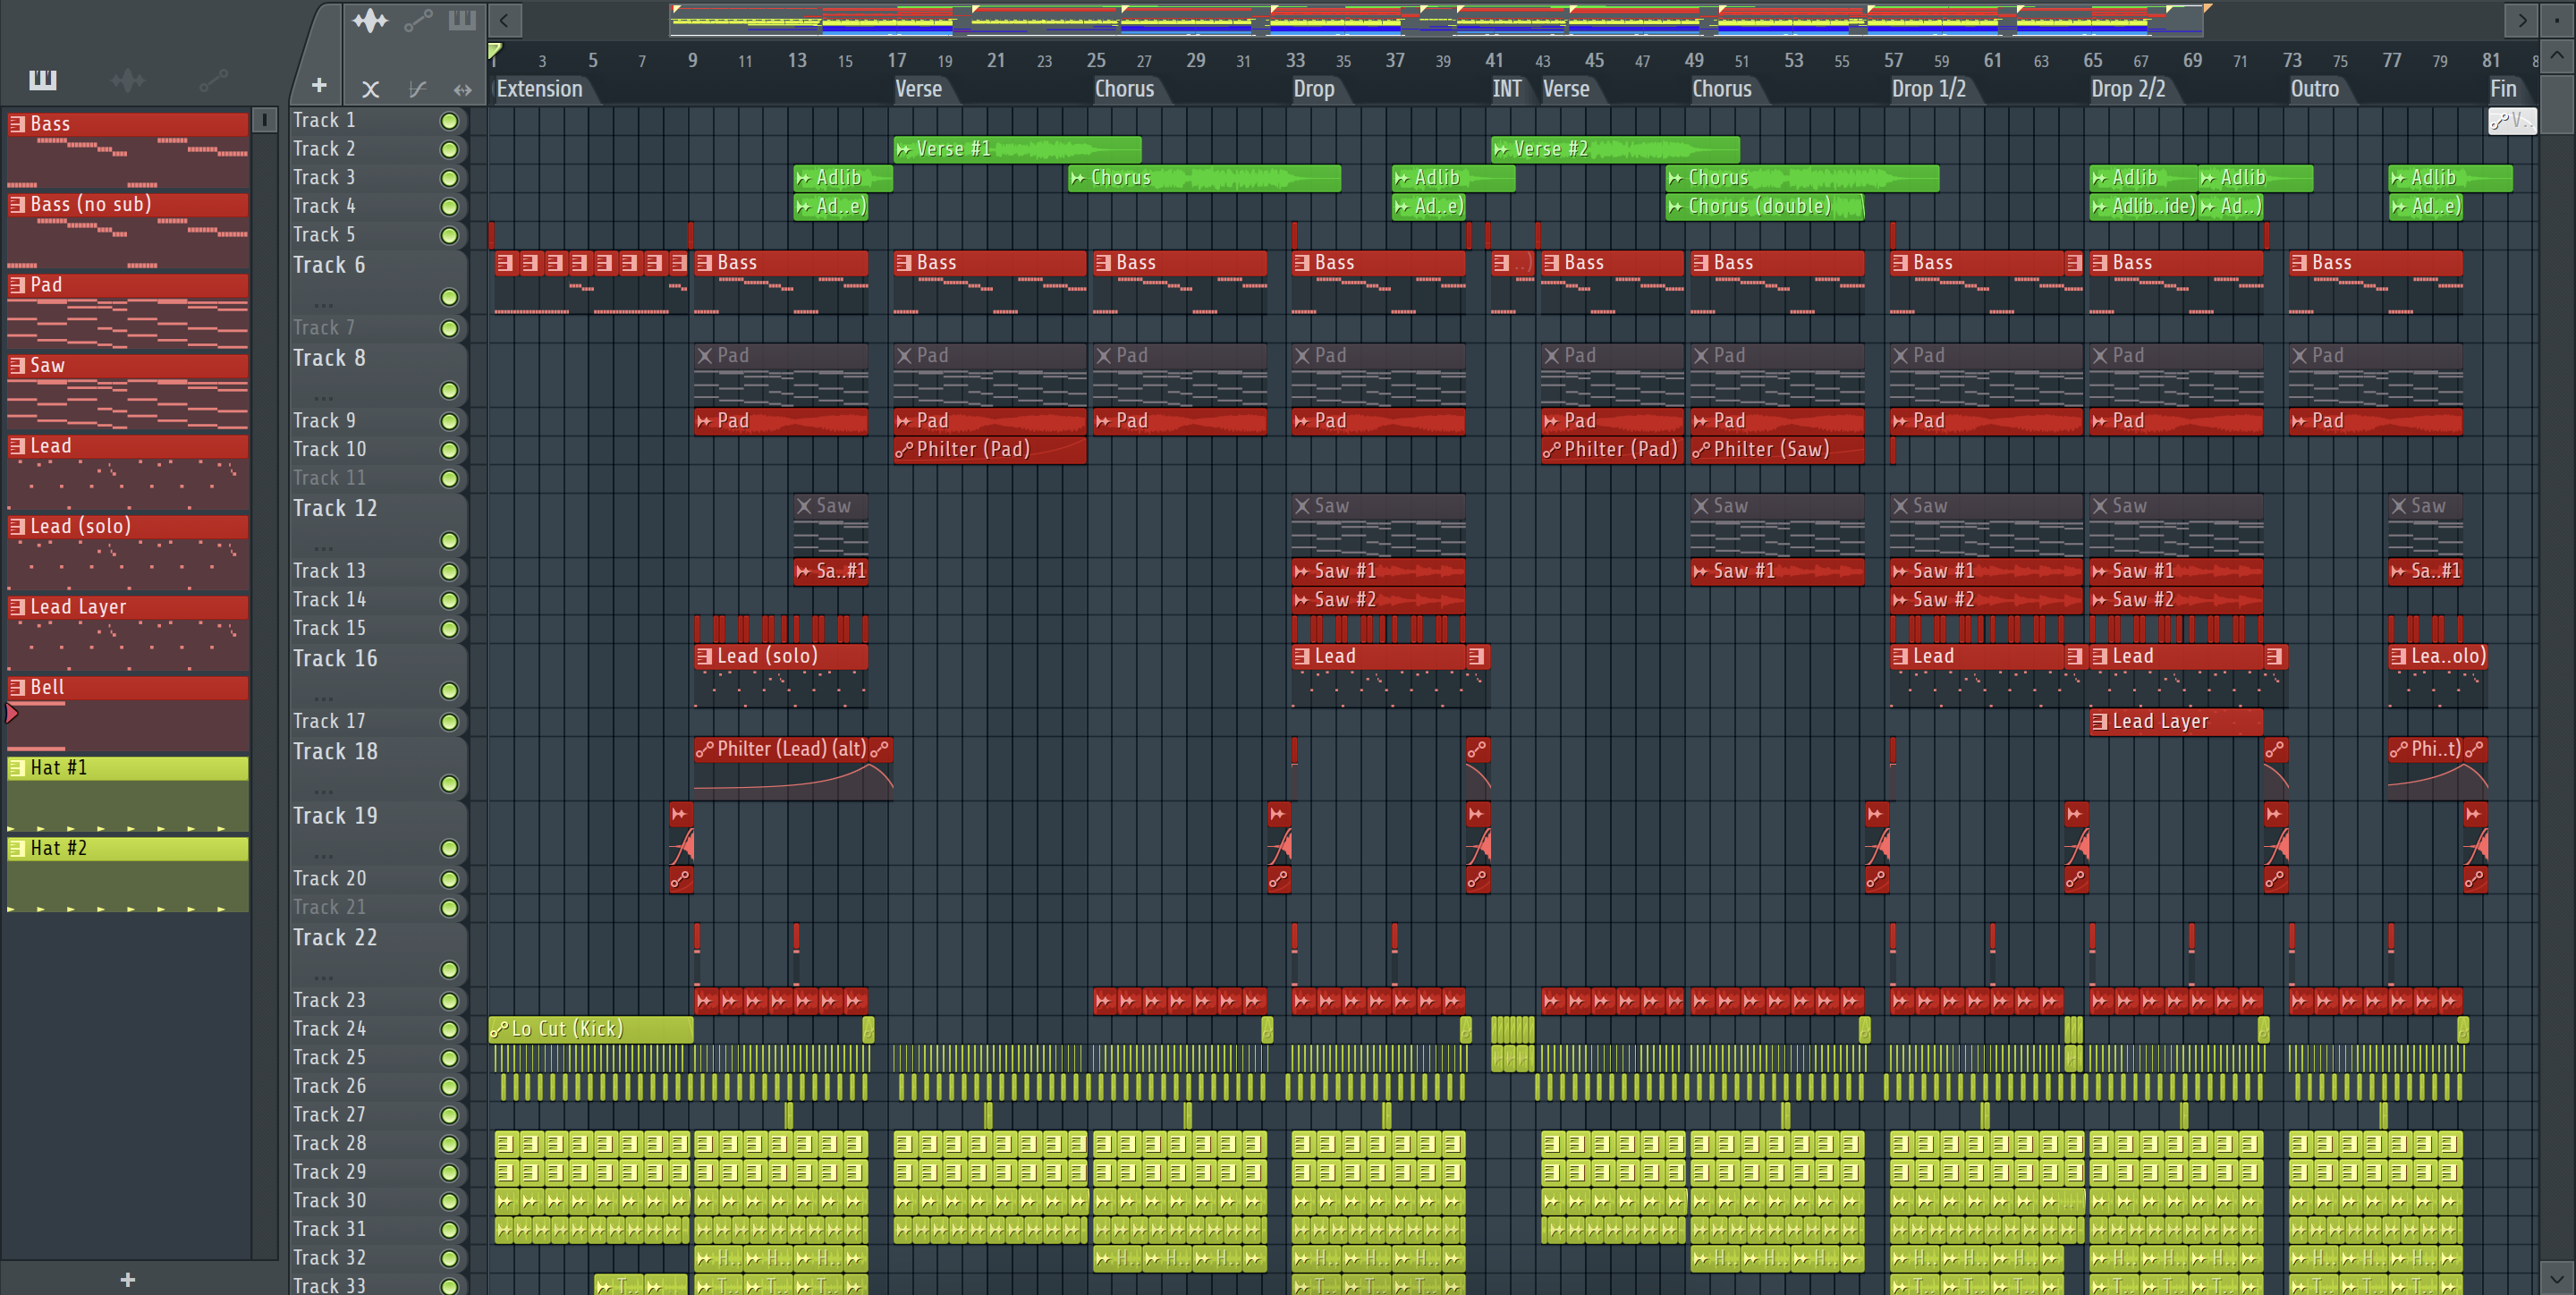Click the right arrow beside playlist overview
Viewport: 2576px width, 1295px height.
point(2522,20)
